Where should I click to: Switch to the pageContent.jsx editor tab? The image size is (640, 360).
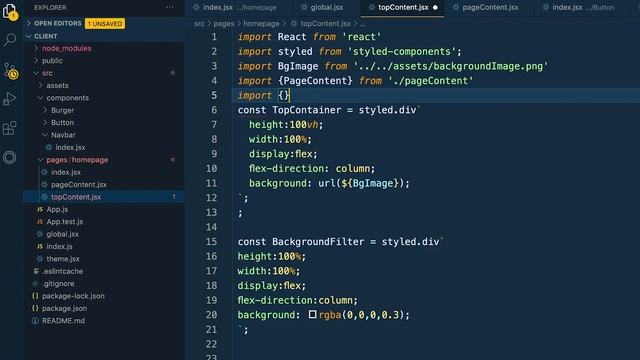coord(486,7)
